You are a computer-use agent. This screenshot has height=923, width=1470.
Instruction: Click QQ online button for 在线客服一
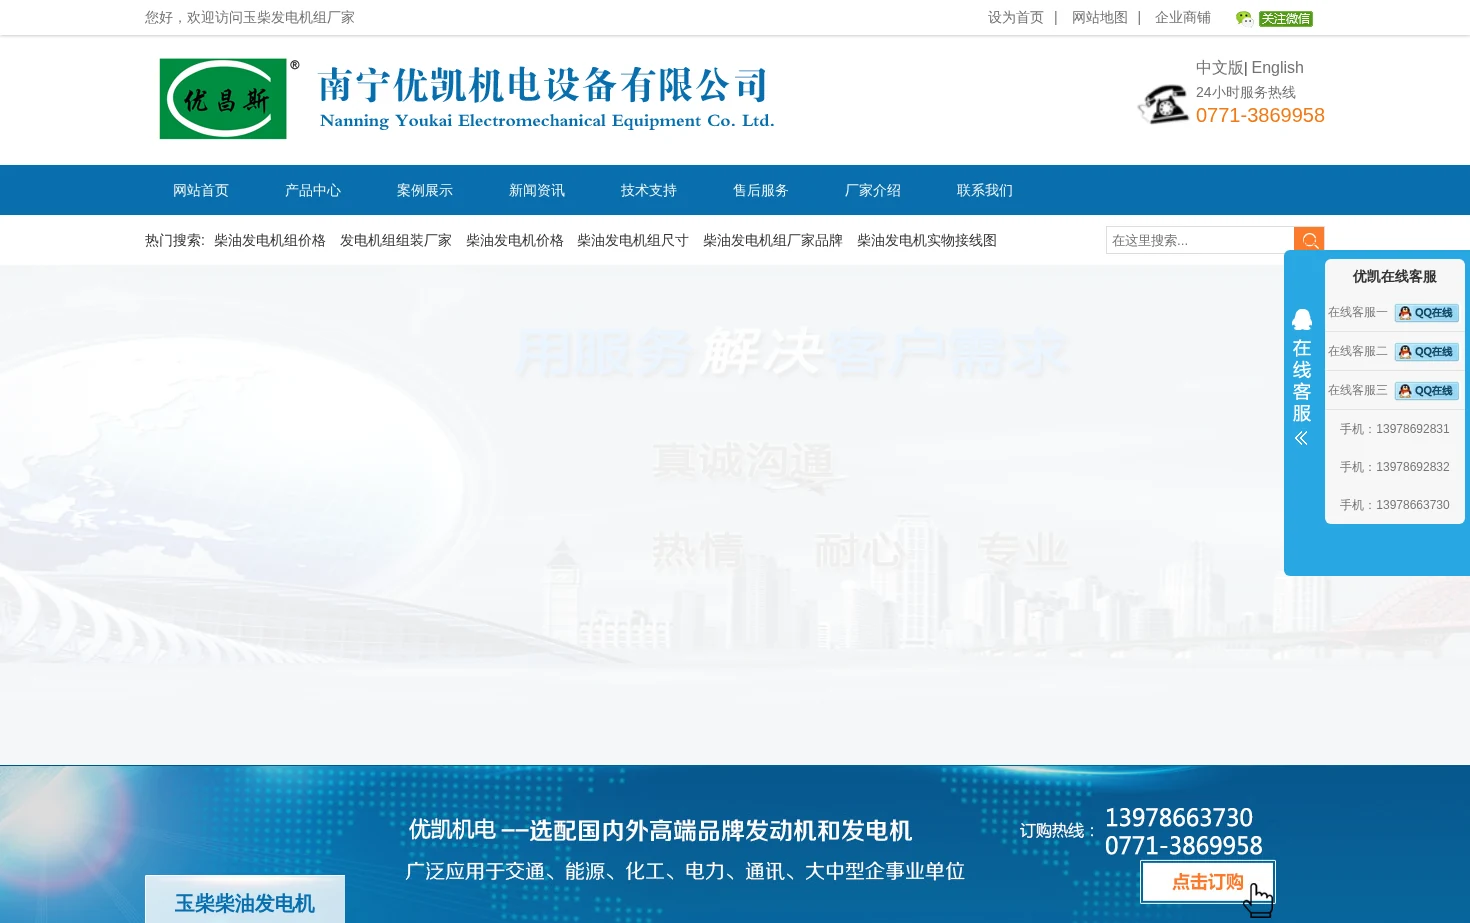(x=1427, y=313)
